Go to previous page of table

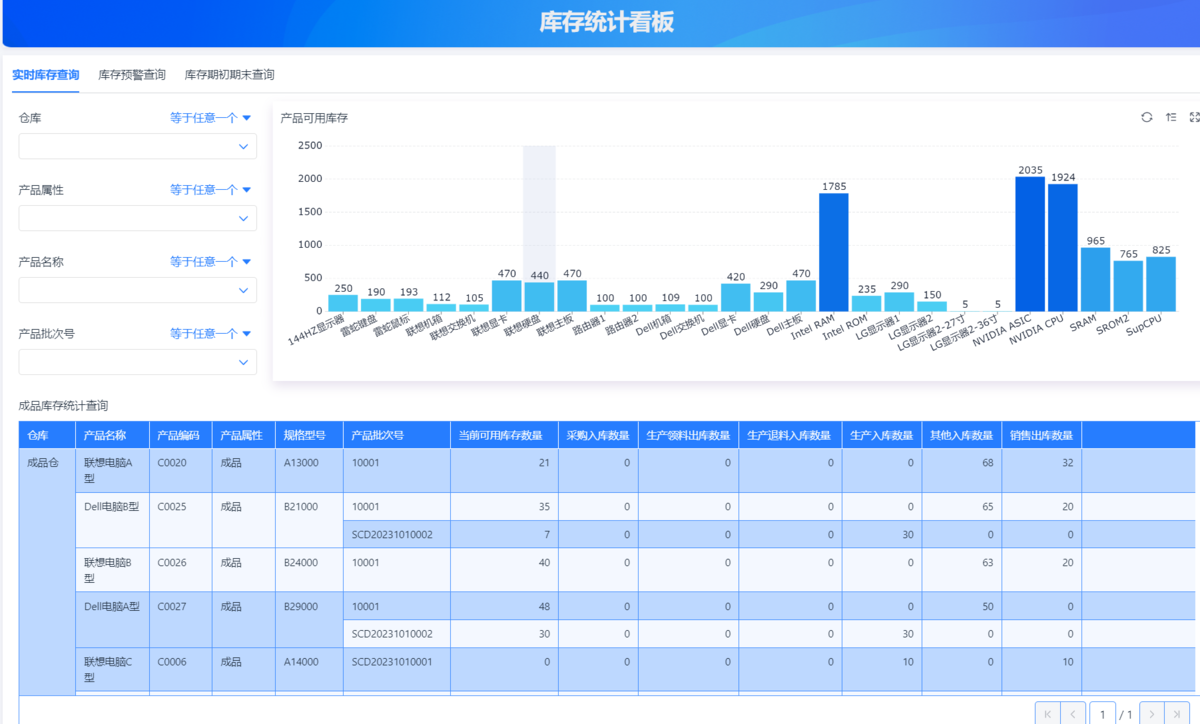pyautogui.click(x=1073, y=714)
